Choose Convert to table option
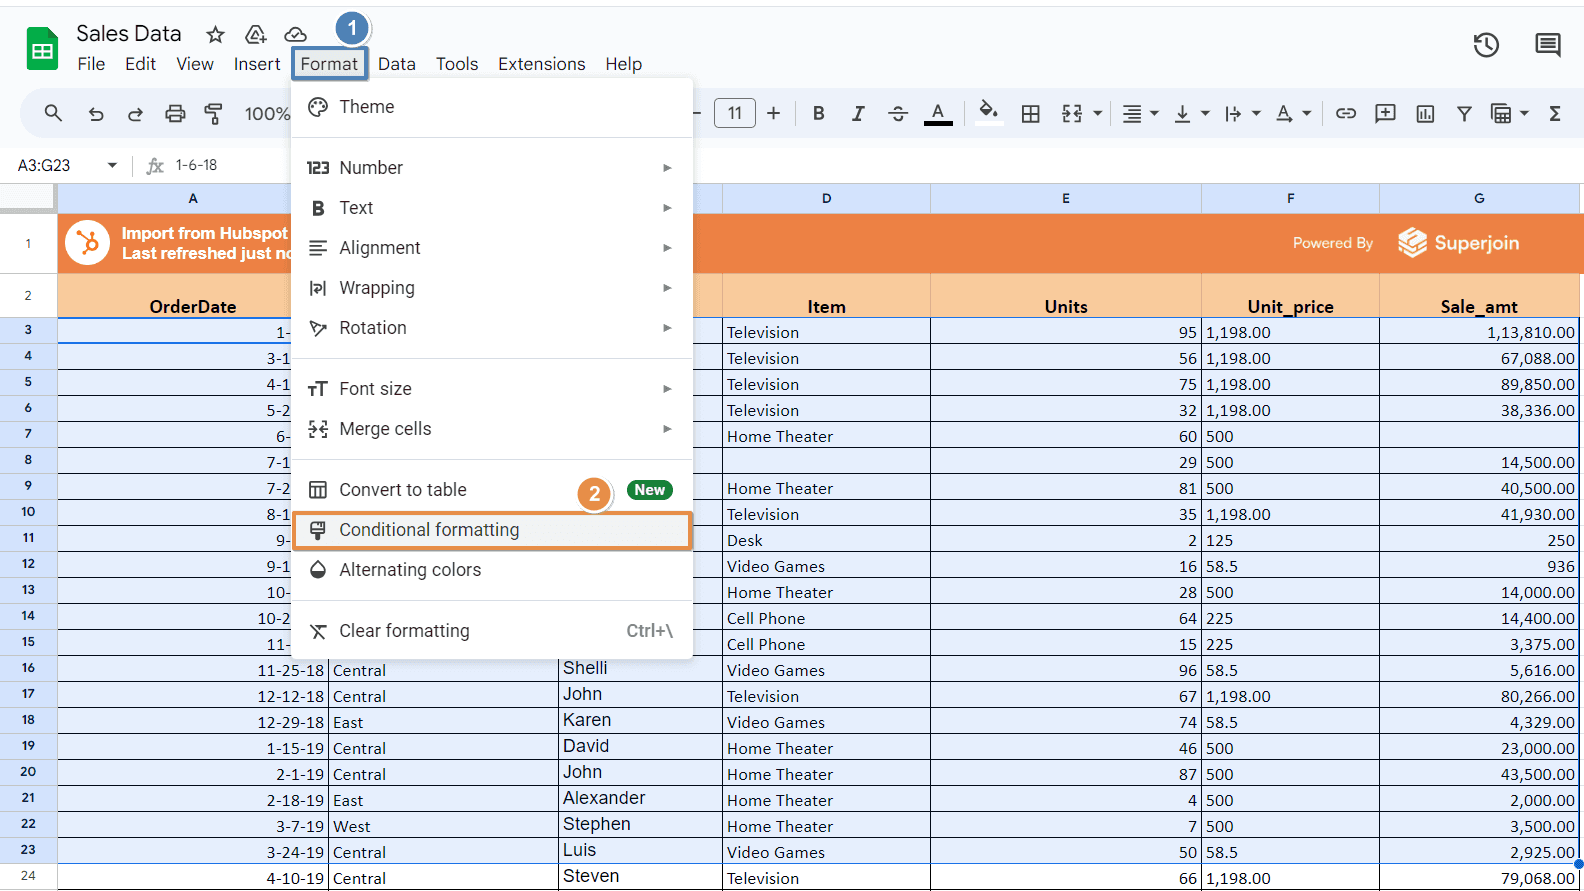 pyautogui.click(x=492, y=490)
